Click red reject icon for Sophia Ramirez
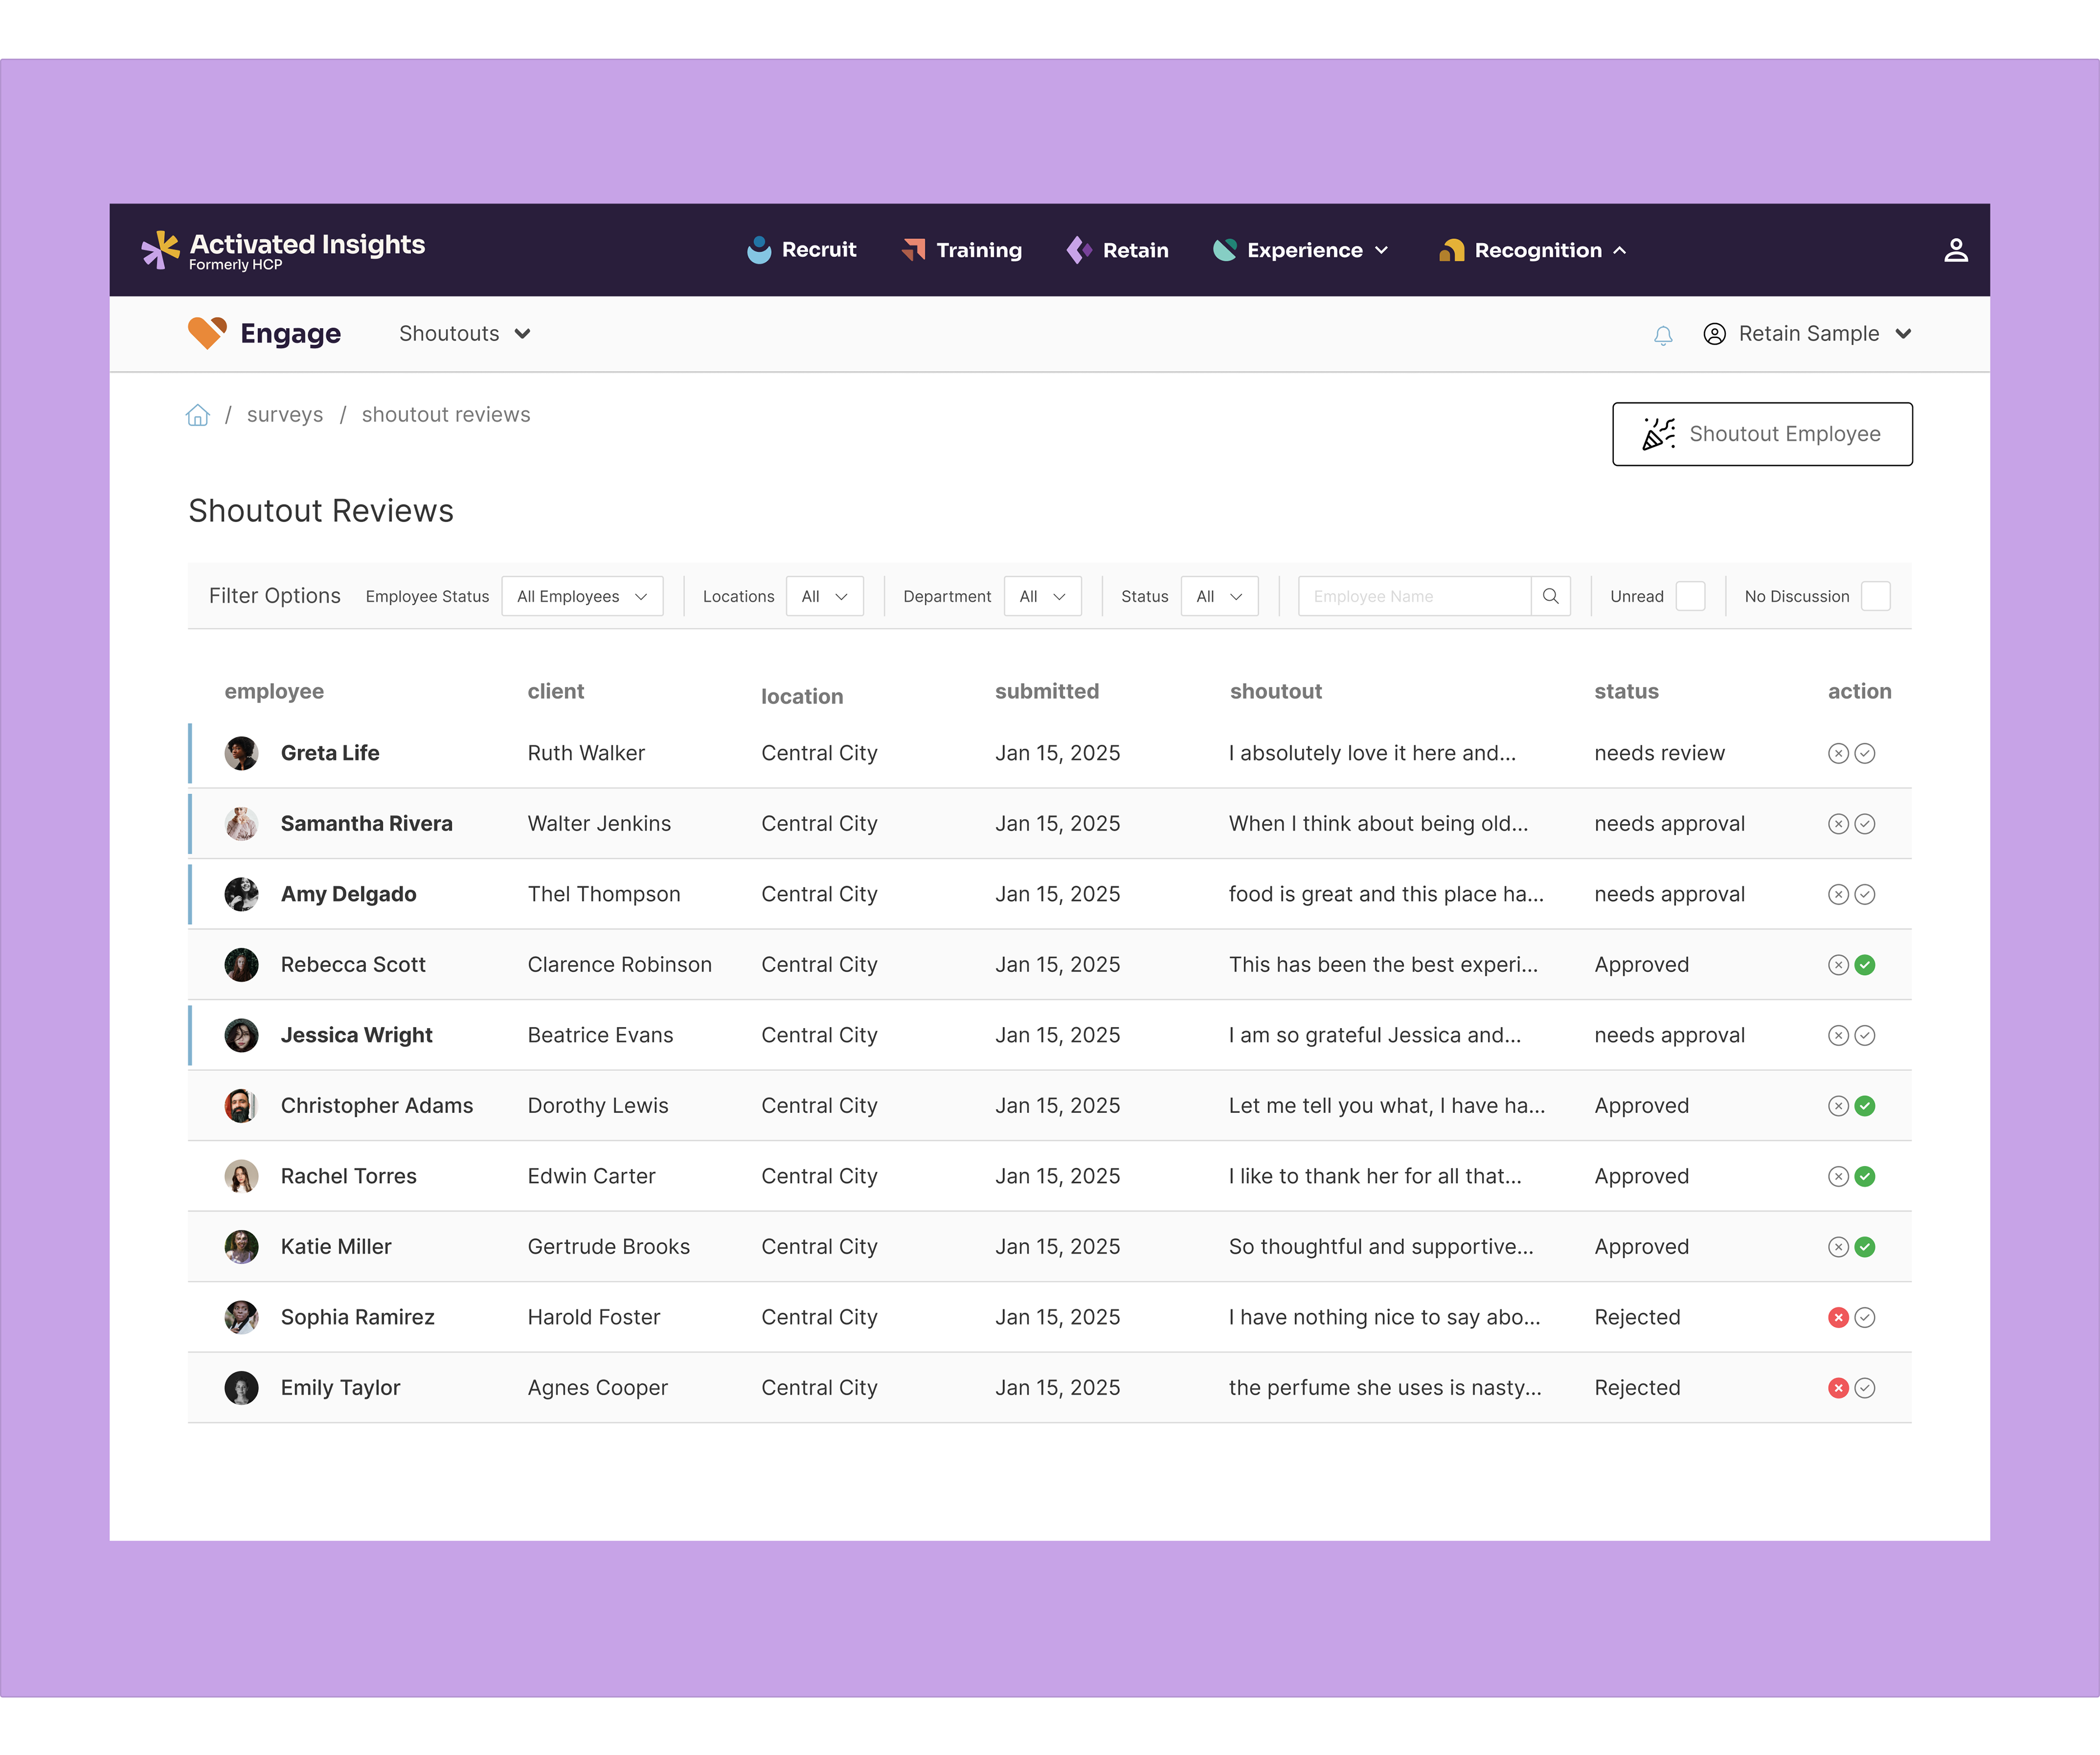 pos(1838,1317)
